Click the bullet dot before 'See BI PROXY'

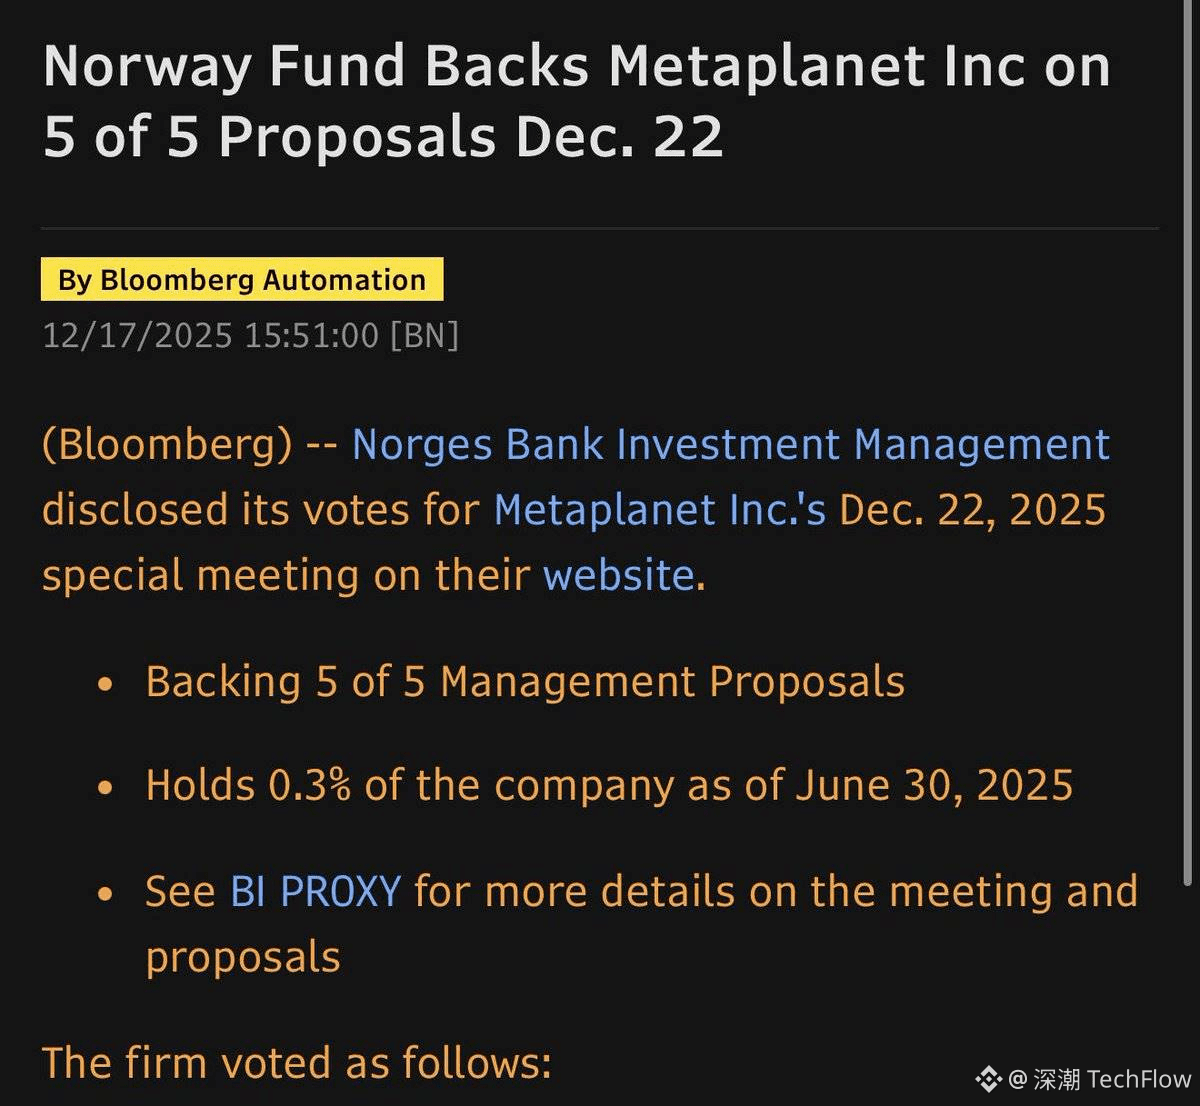(105, 894)
